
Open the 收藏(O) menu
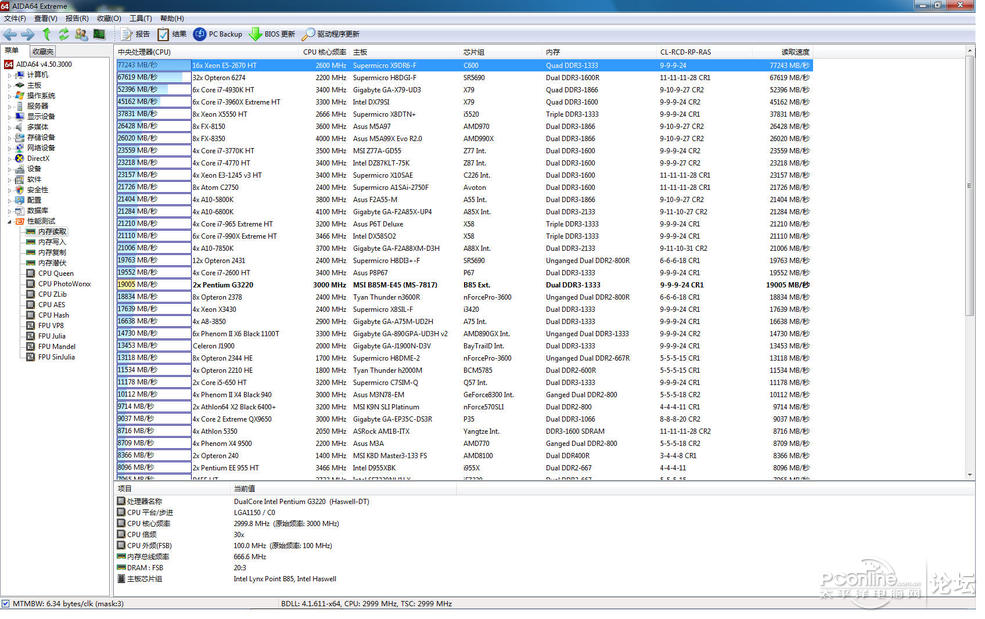109,18
